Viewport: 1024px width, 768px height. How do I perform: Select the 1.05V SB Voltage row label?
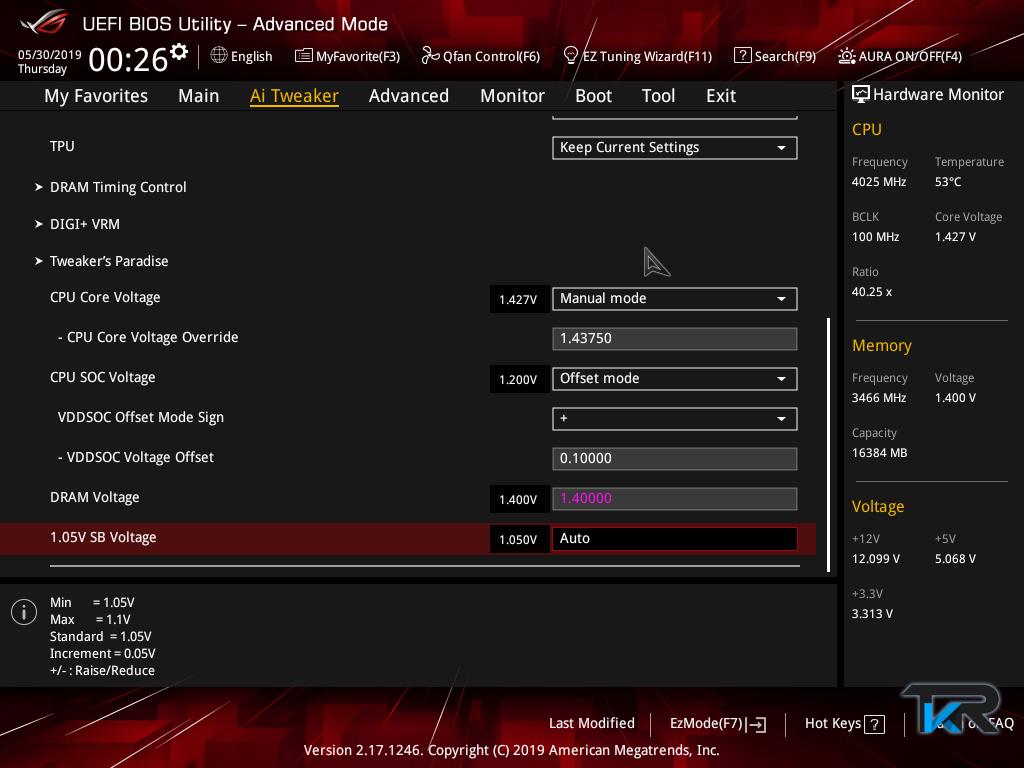click(x=103, y=537)
